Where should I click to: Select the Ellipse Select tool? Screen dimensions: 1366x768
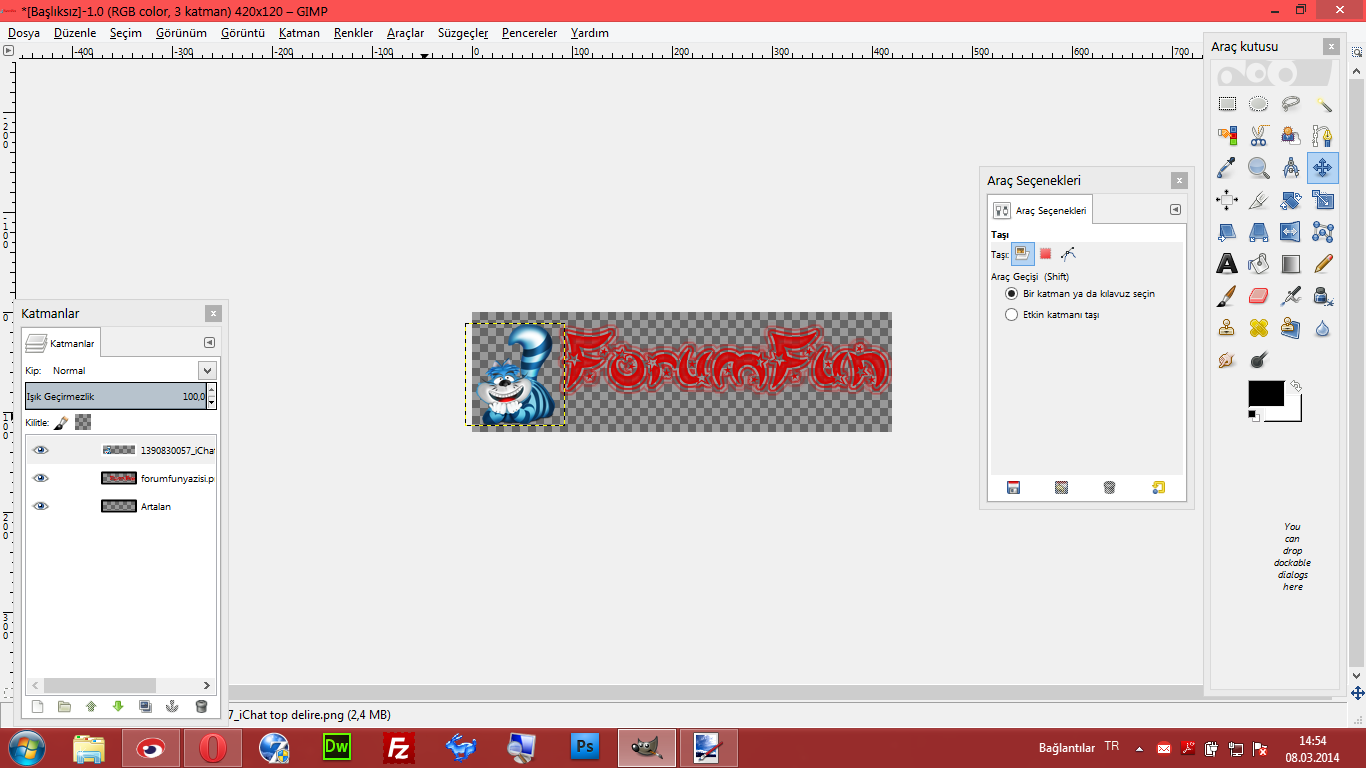click(1259, 103)
